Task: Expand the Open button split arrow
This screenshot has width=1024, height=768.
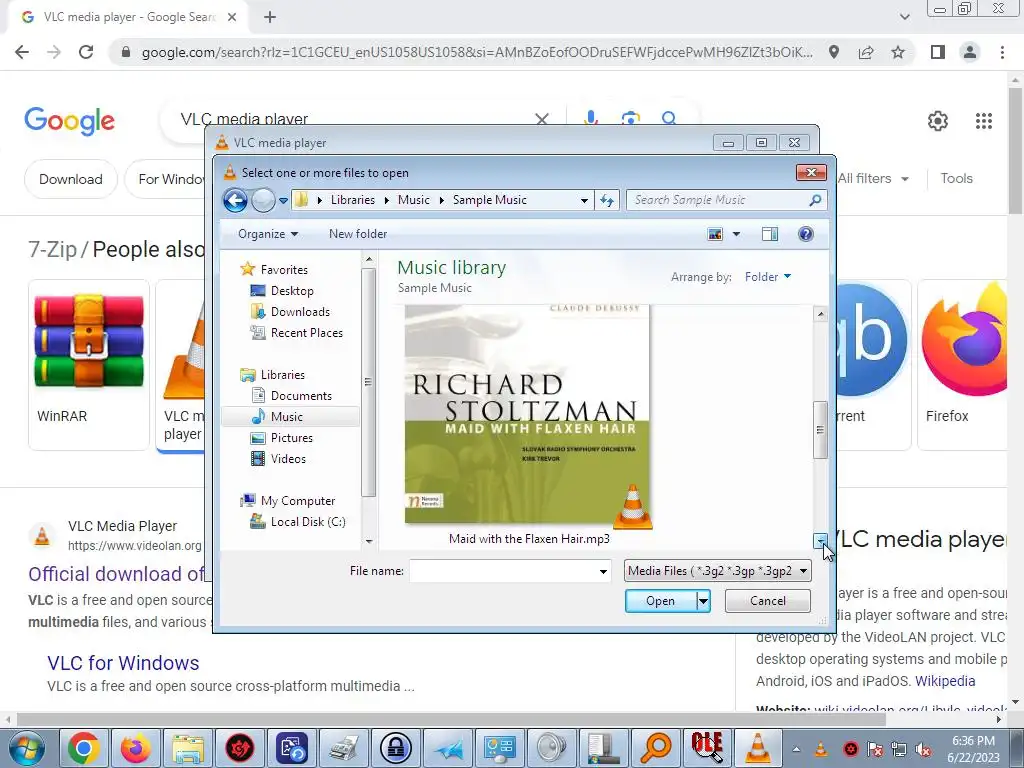Action: (703, 601)
